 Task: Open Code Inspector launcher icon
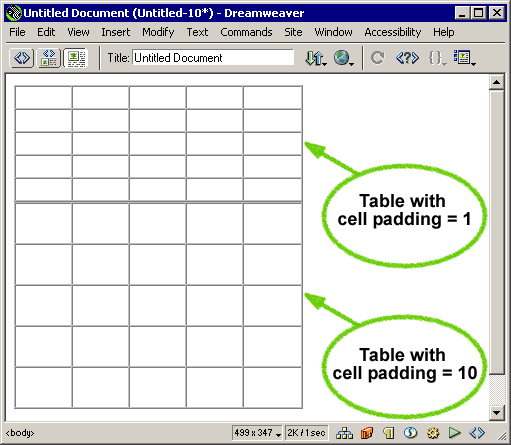477,433
